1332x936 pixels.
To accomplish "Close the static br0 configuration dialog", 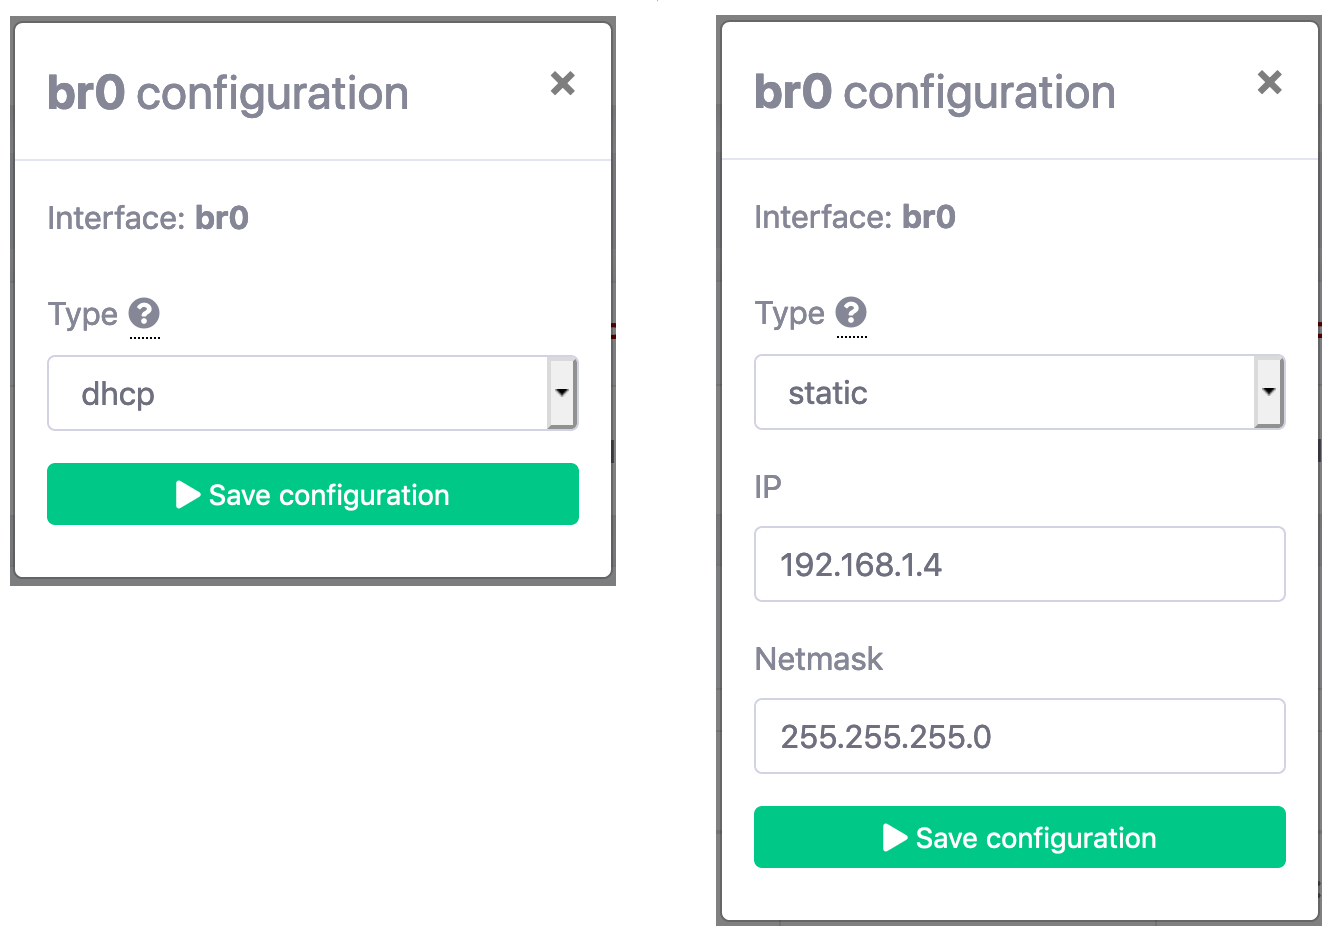I will pos(1269,82).
